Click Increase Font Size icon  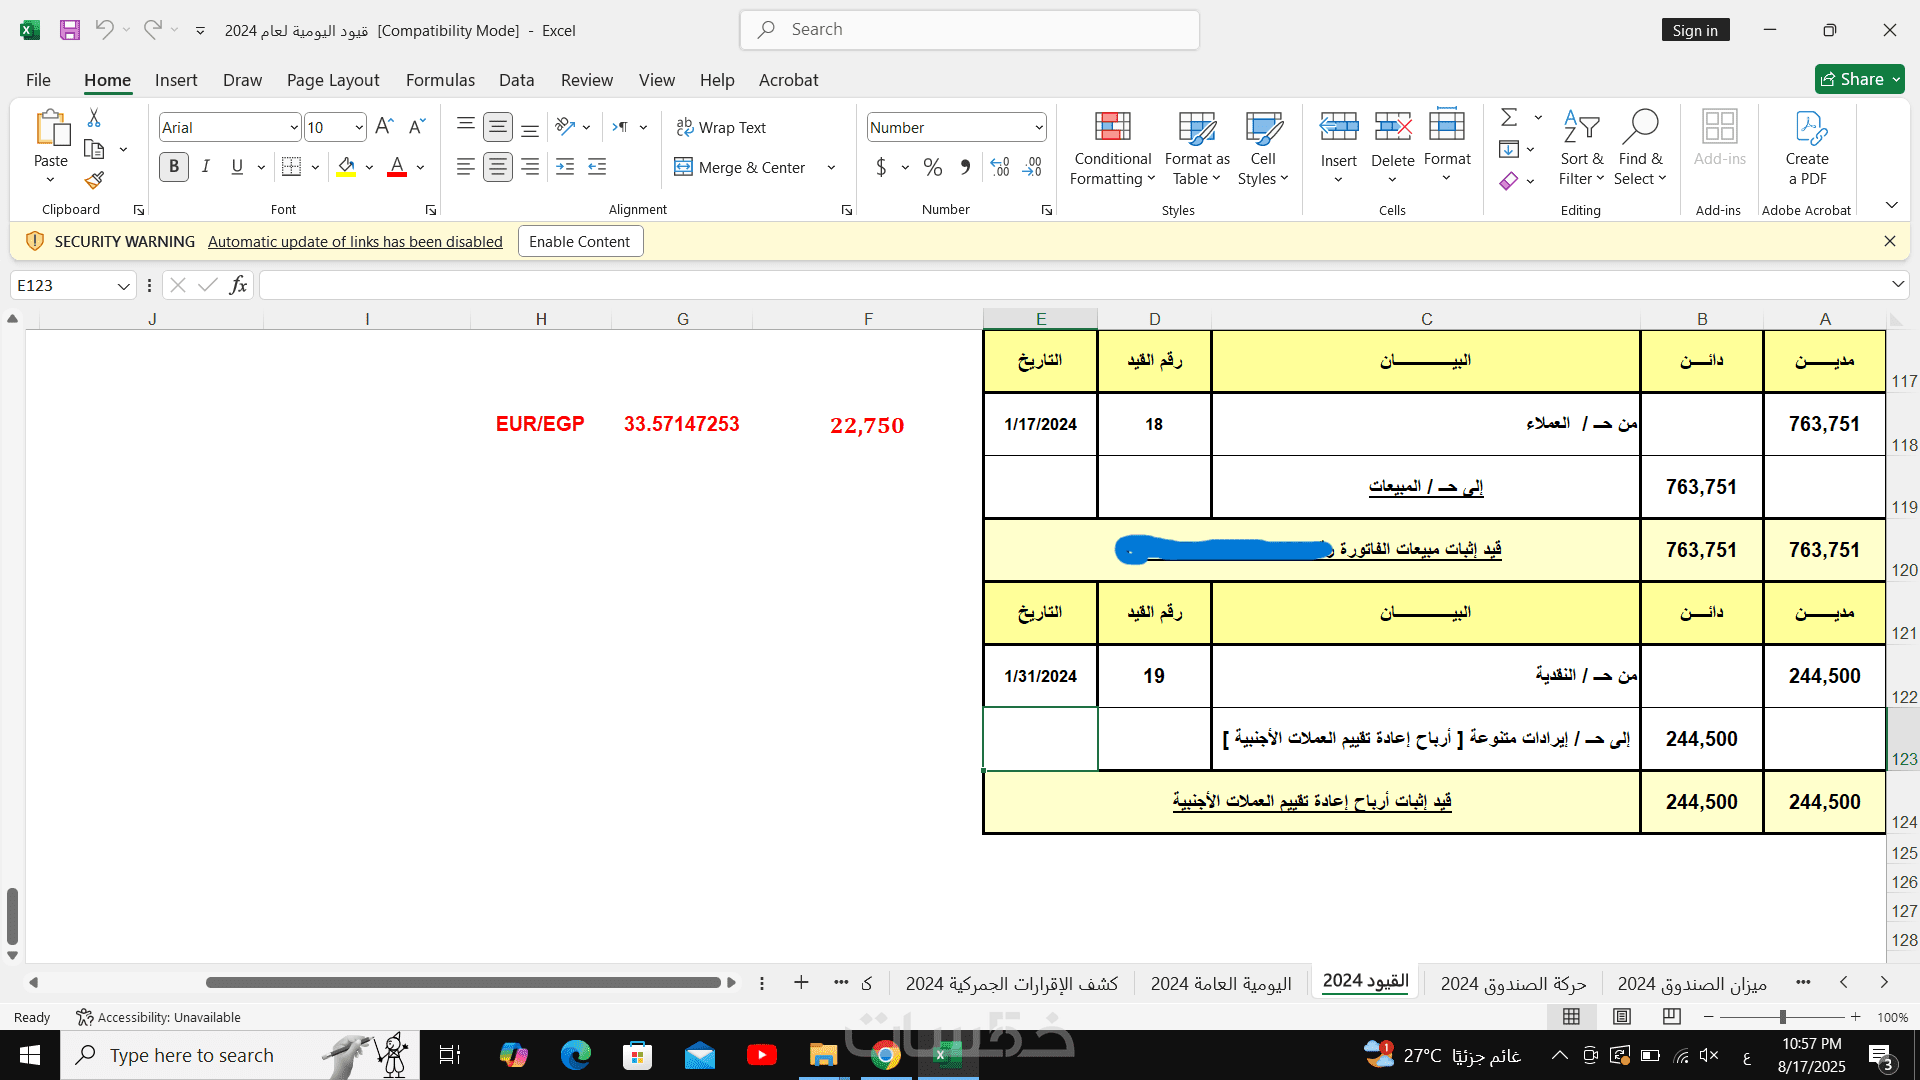click(x=384, y=127)
